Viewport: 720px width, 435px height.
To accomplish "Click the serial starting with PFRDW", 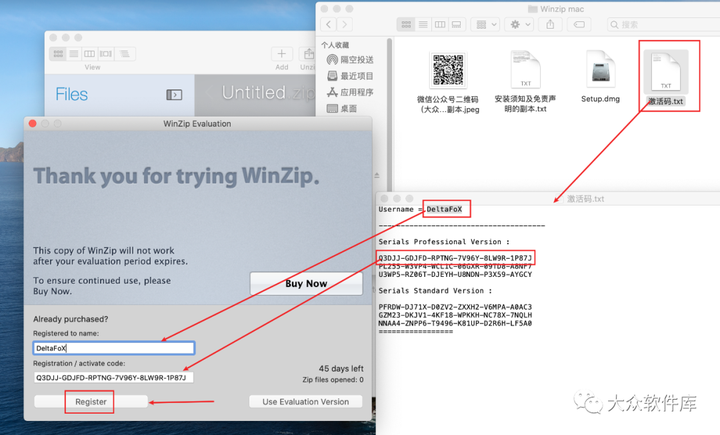I will click(x=455, y=307).
